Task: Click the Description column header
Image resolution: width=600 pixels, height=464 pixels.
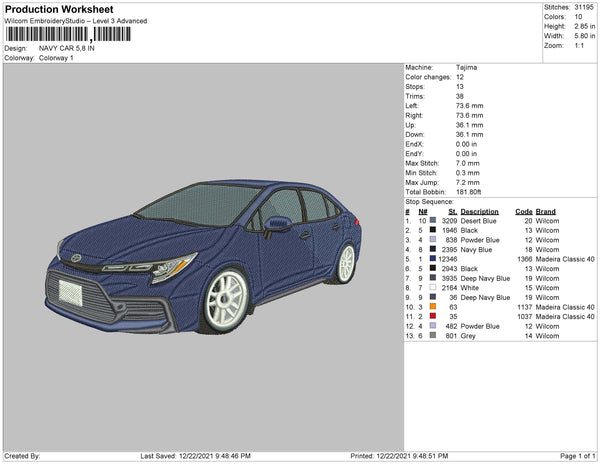Action: click(x=479, y=212)
